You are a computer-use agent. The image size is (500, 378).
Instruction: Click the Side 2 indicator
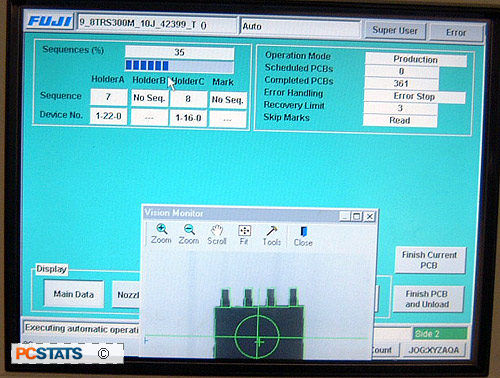point(440,334)
